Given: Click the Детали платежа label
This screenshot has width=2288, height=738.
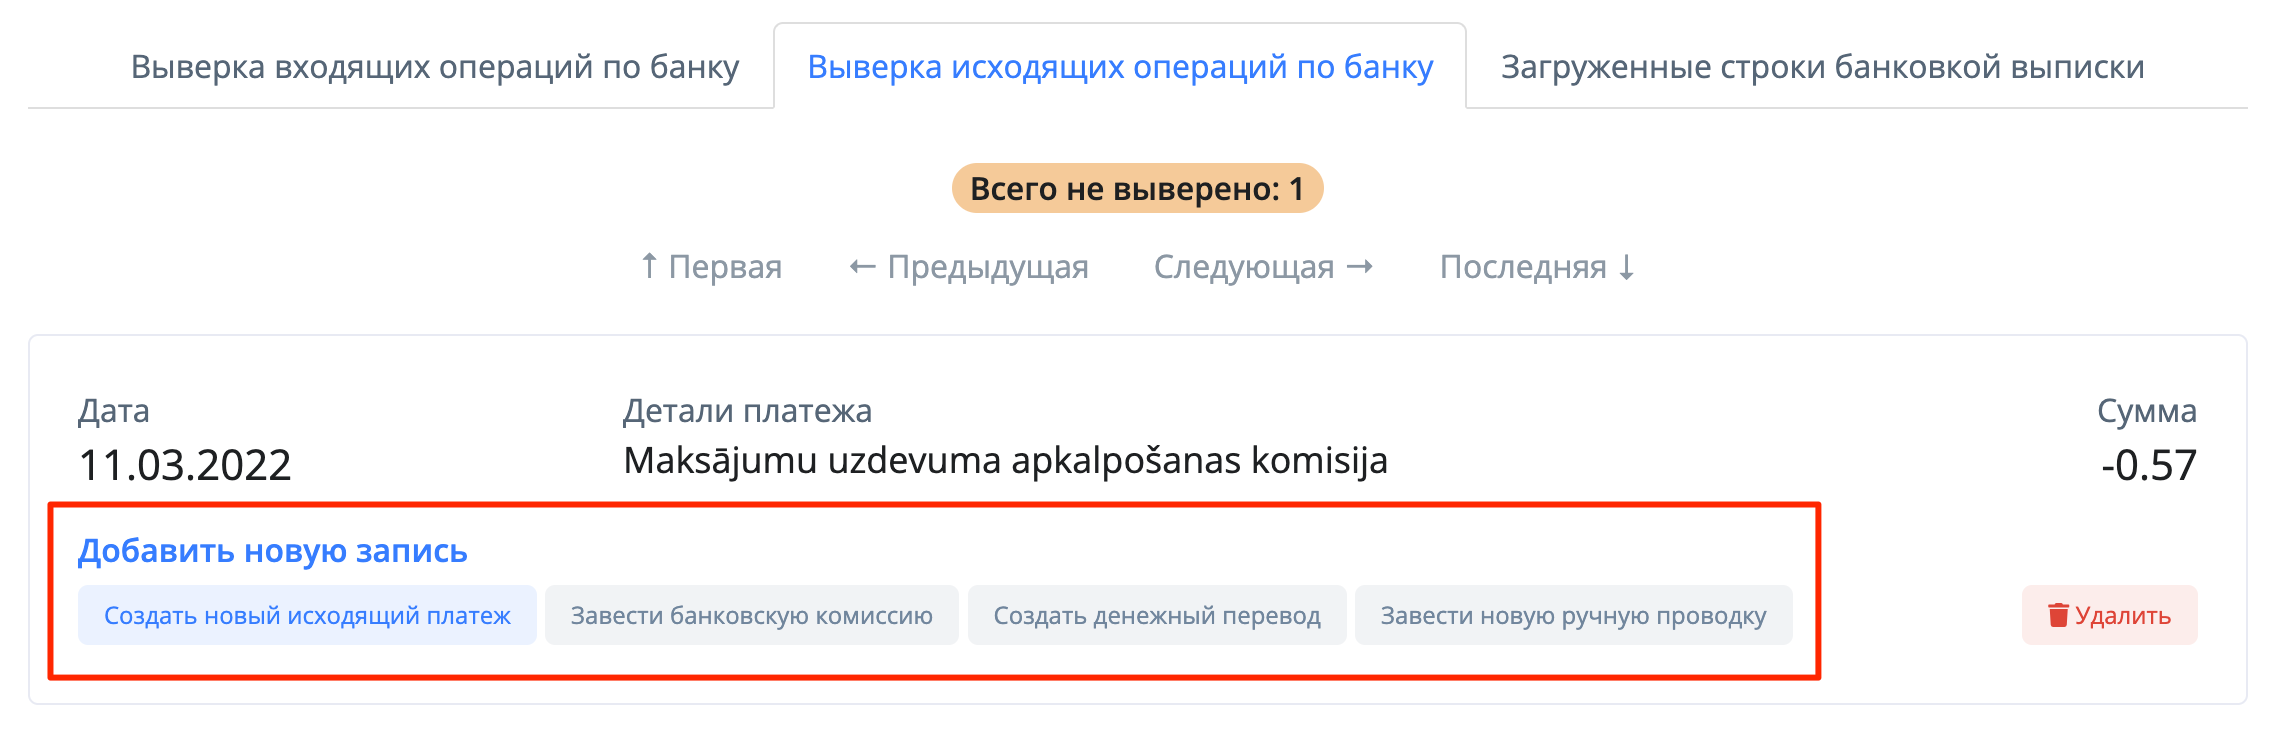Looking at the screenshot, I should 747,411.
